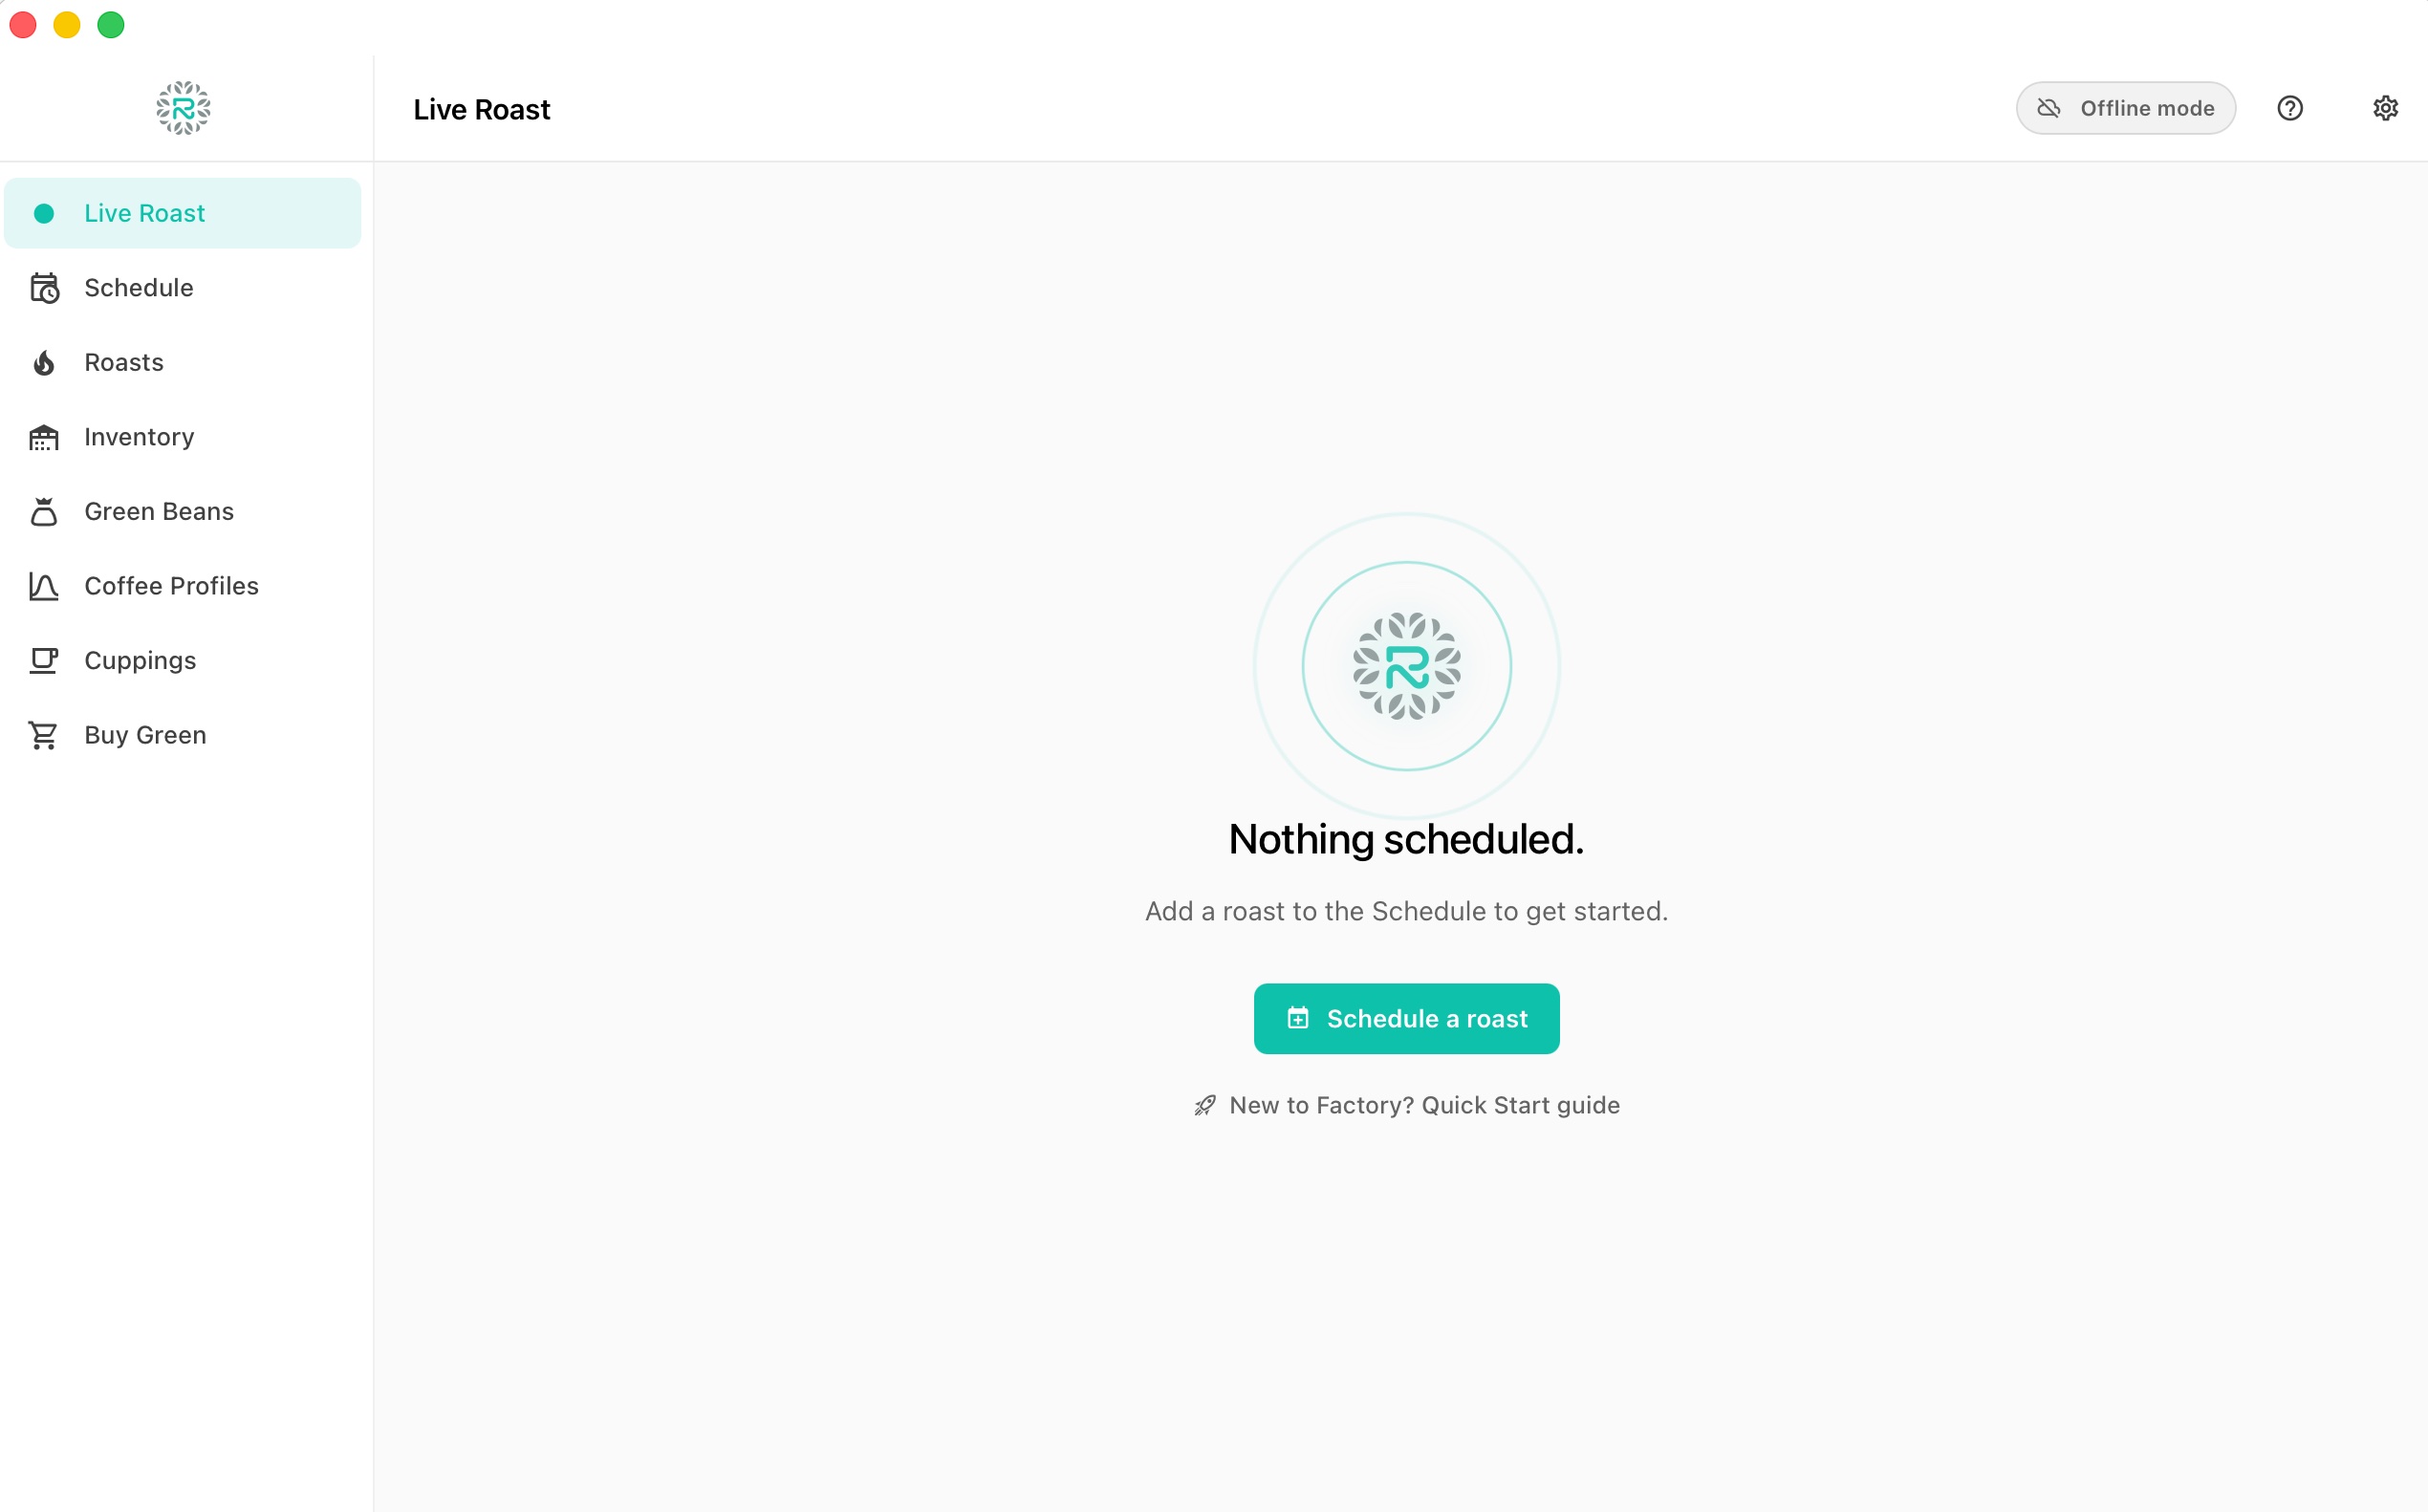This screenshot has width=2428, height=1512.
Task: Open help via the question mark icon
Action: pyautogui.click(x=2290, y=108)
